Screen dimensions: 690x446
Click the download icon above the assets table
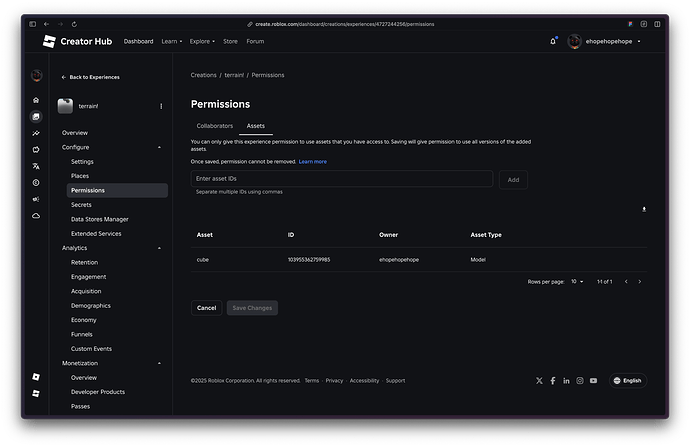point(644,209)
